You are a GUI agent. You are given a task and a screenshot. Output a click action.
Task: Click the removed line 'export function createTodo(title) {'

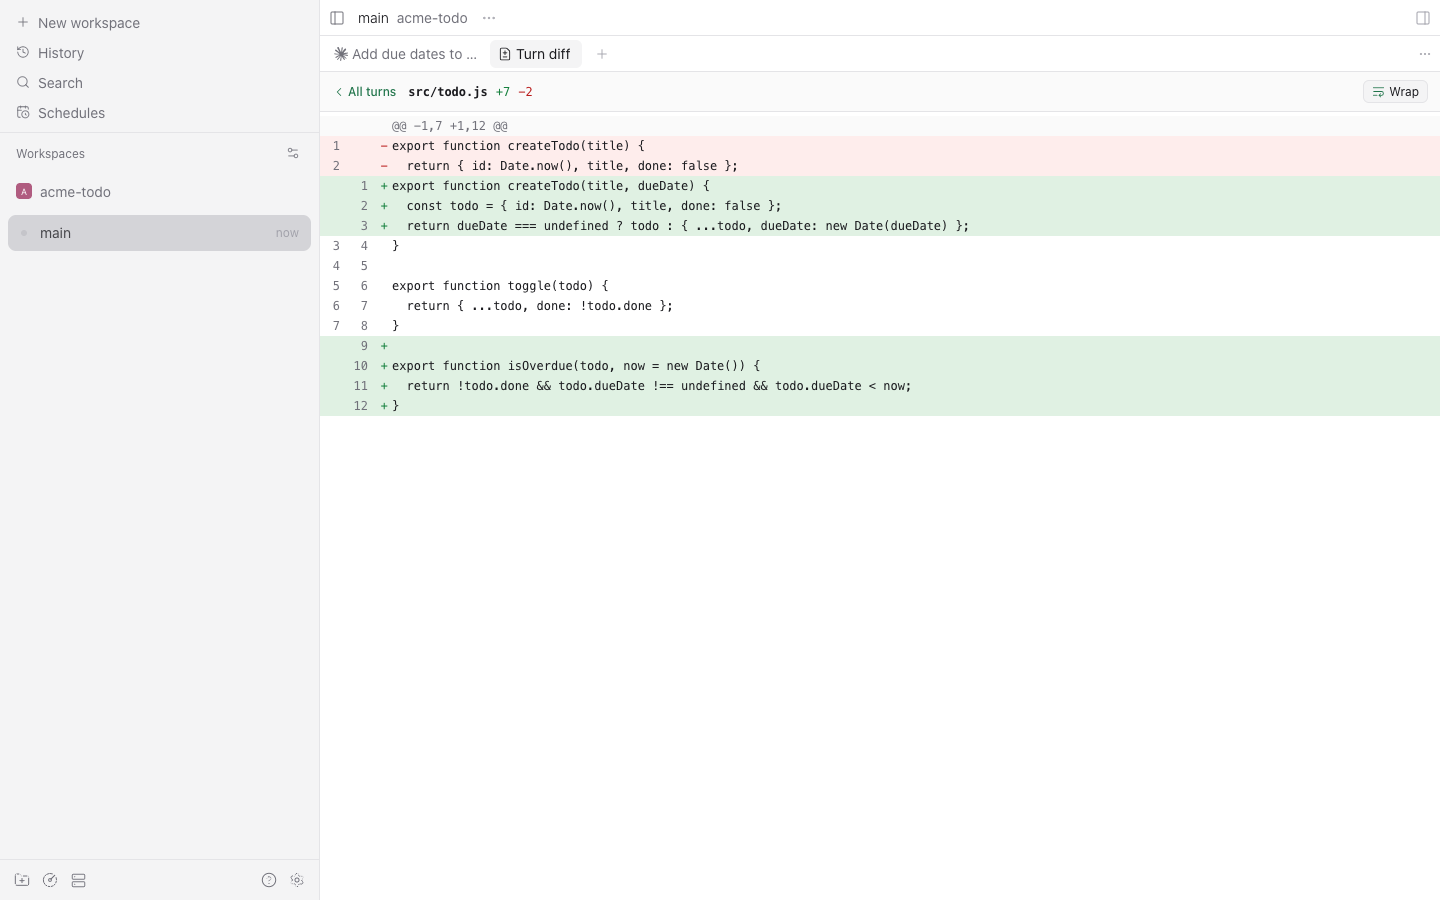click(x=880, y=146)
